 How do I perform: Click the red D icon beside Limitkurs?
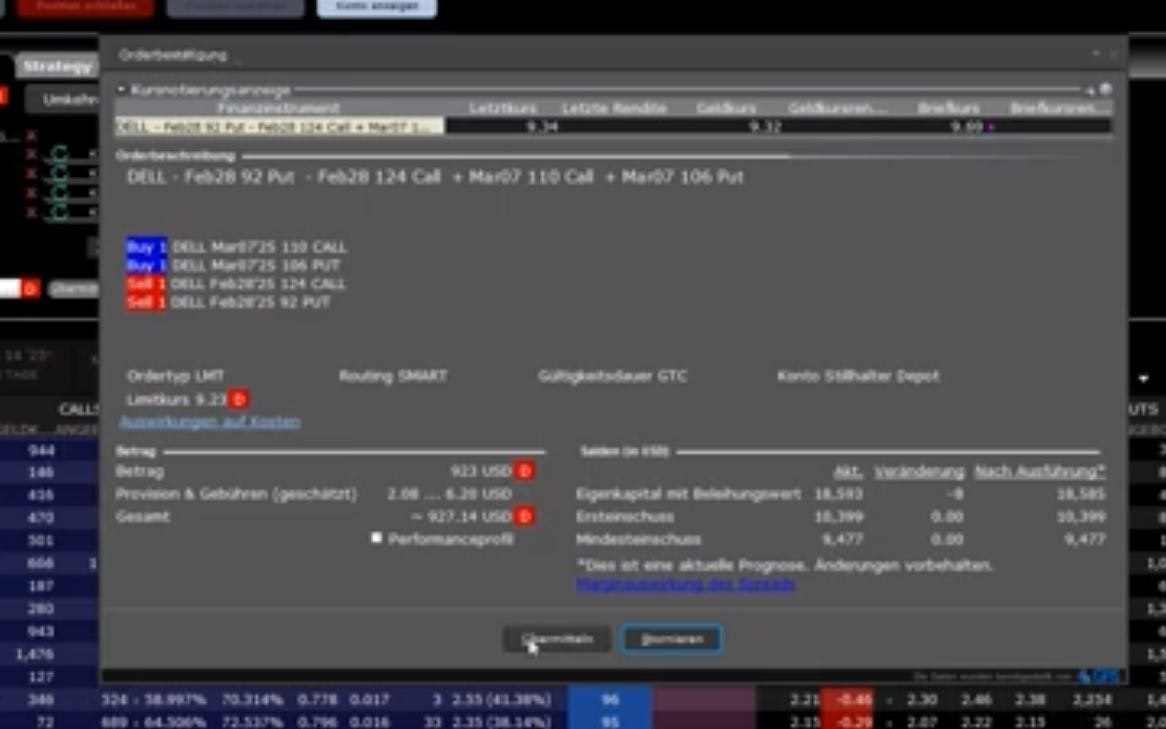[238, 400]
